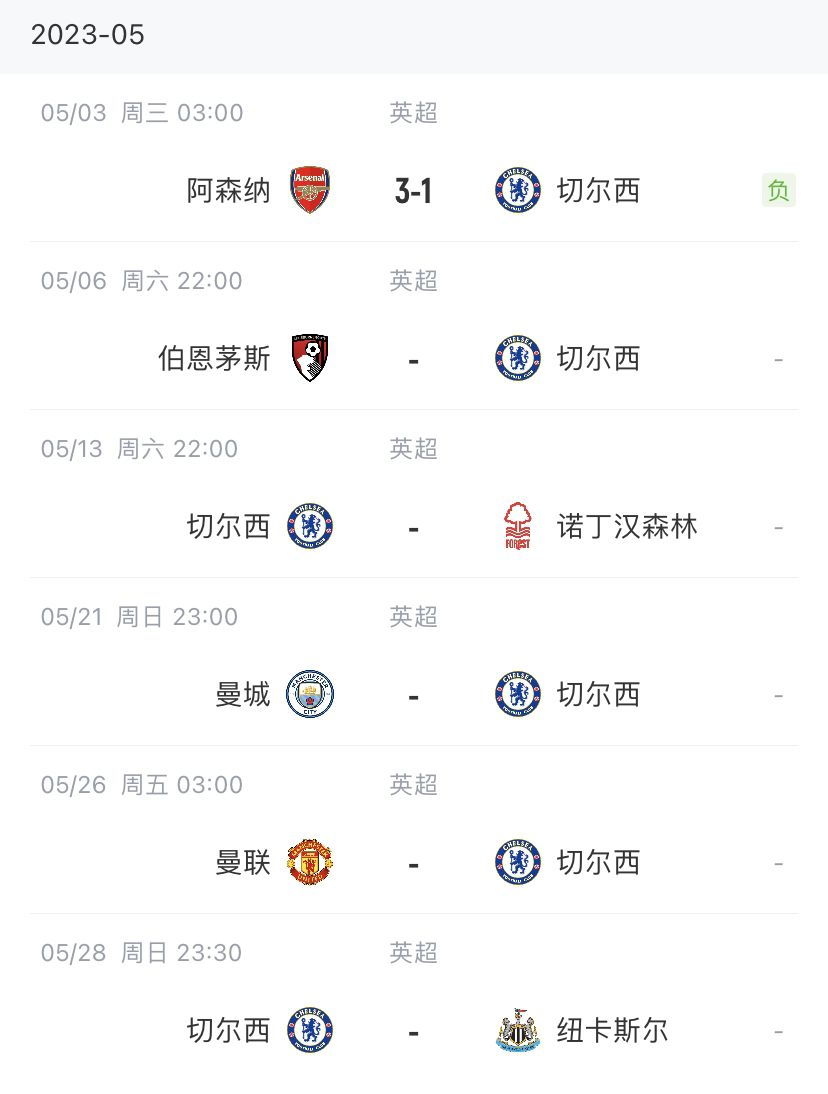This screenshot has height=1094, width=828.
Task: Open team name 曼城
Action: (243, 695)
